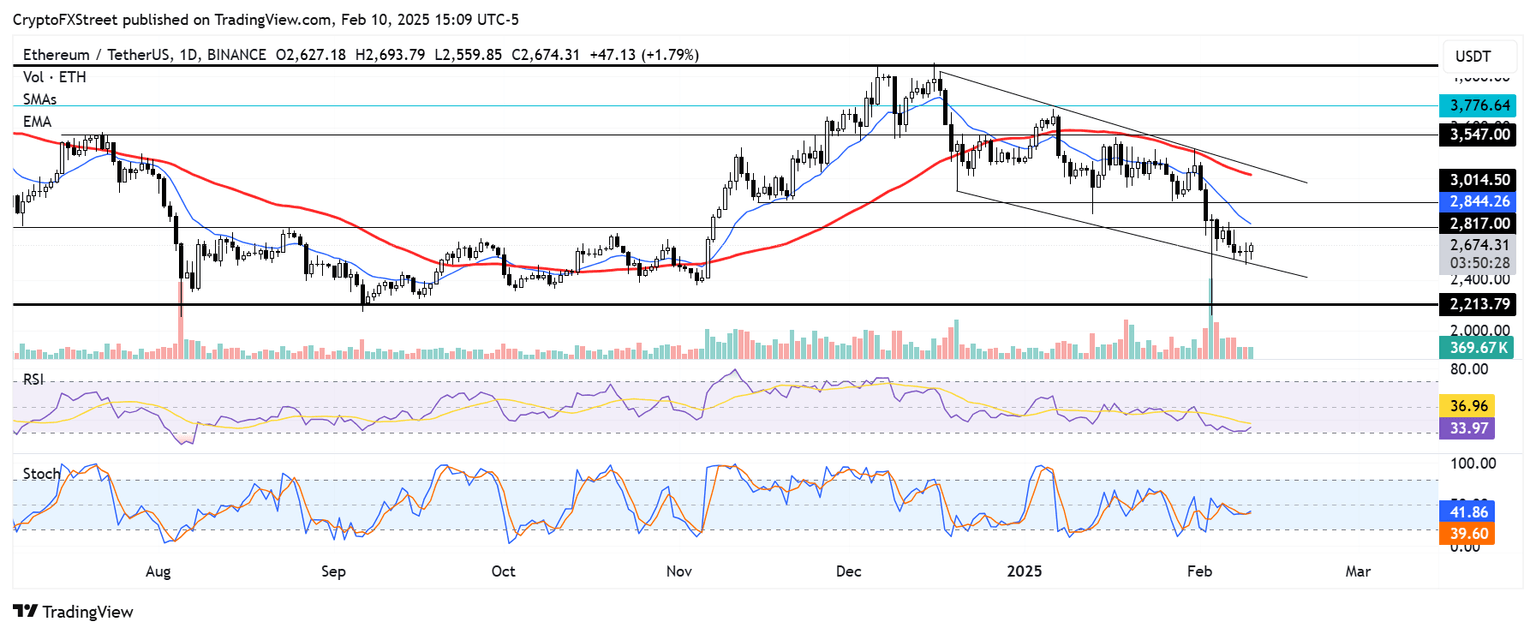Click Feb on the time axis
This screenshot has height=634, width=1536.
[1199, 571]
